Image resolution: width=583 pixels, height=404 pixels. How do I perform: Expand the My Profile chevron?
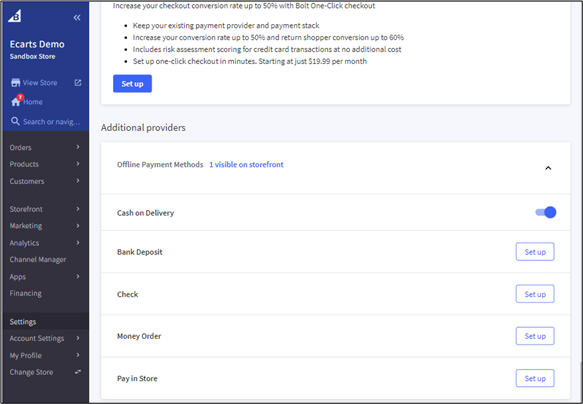click(x=78, y=355)
